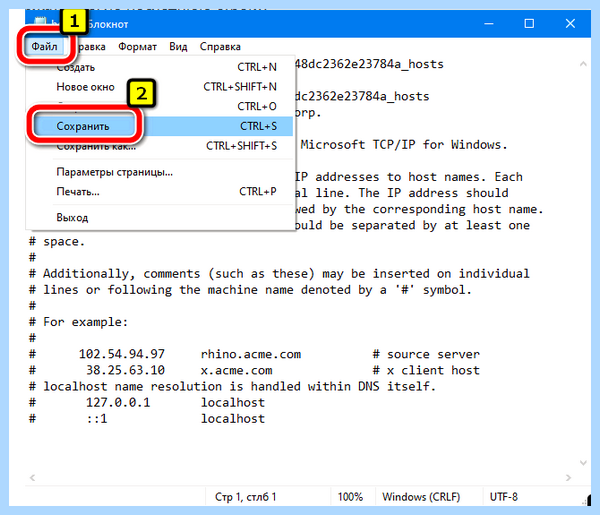Click the 'Additionally, comments' line
The width and height of the screenshot is (600, 515).
tap(279, 274)
